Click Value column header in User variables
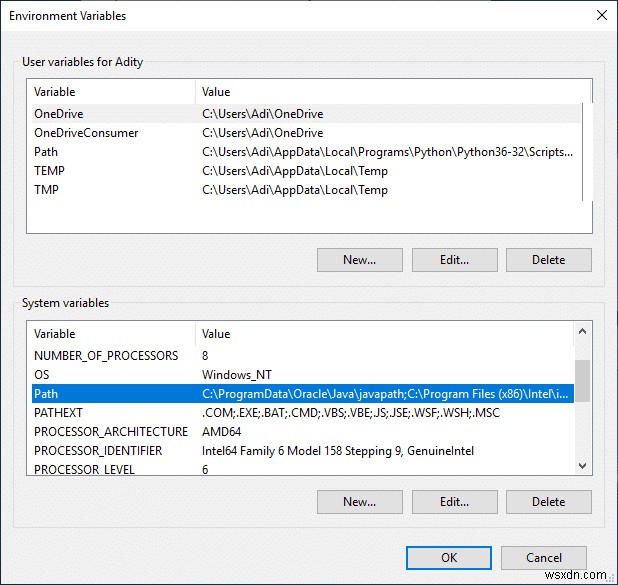The image size is (618, 585). 393,92
